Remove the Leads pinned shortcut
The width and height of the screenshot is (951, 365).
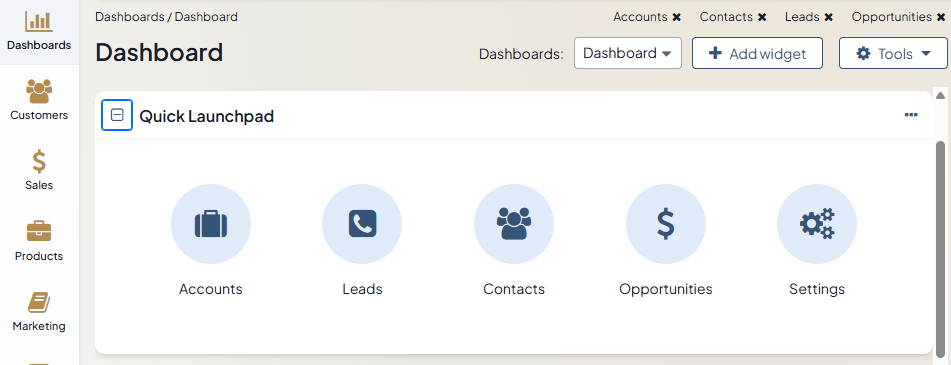[828, 17]
